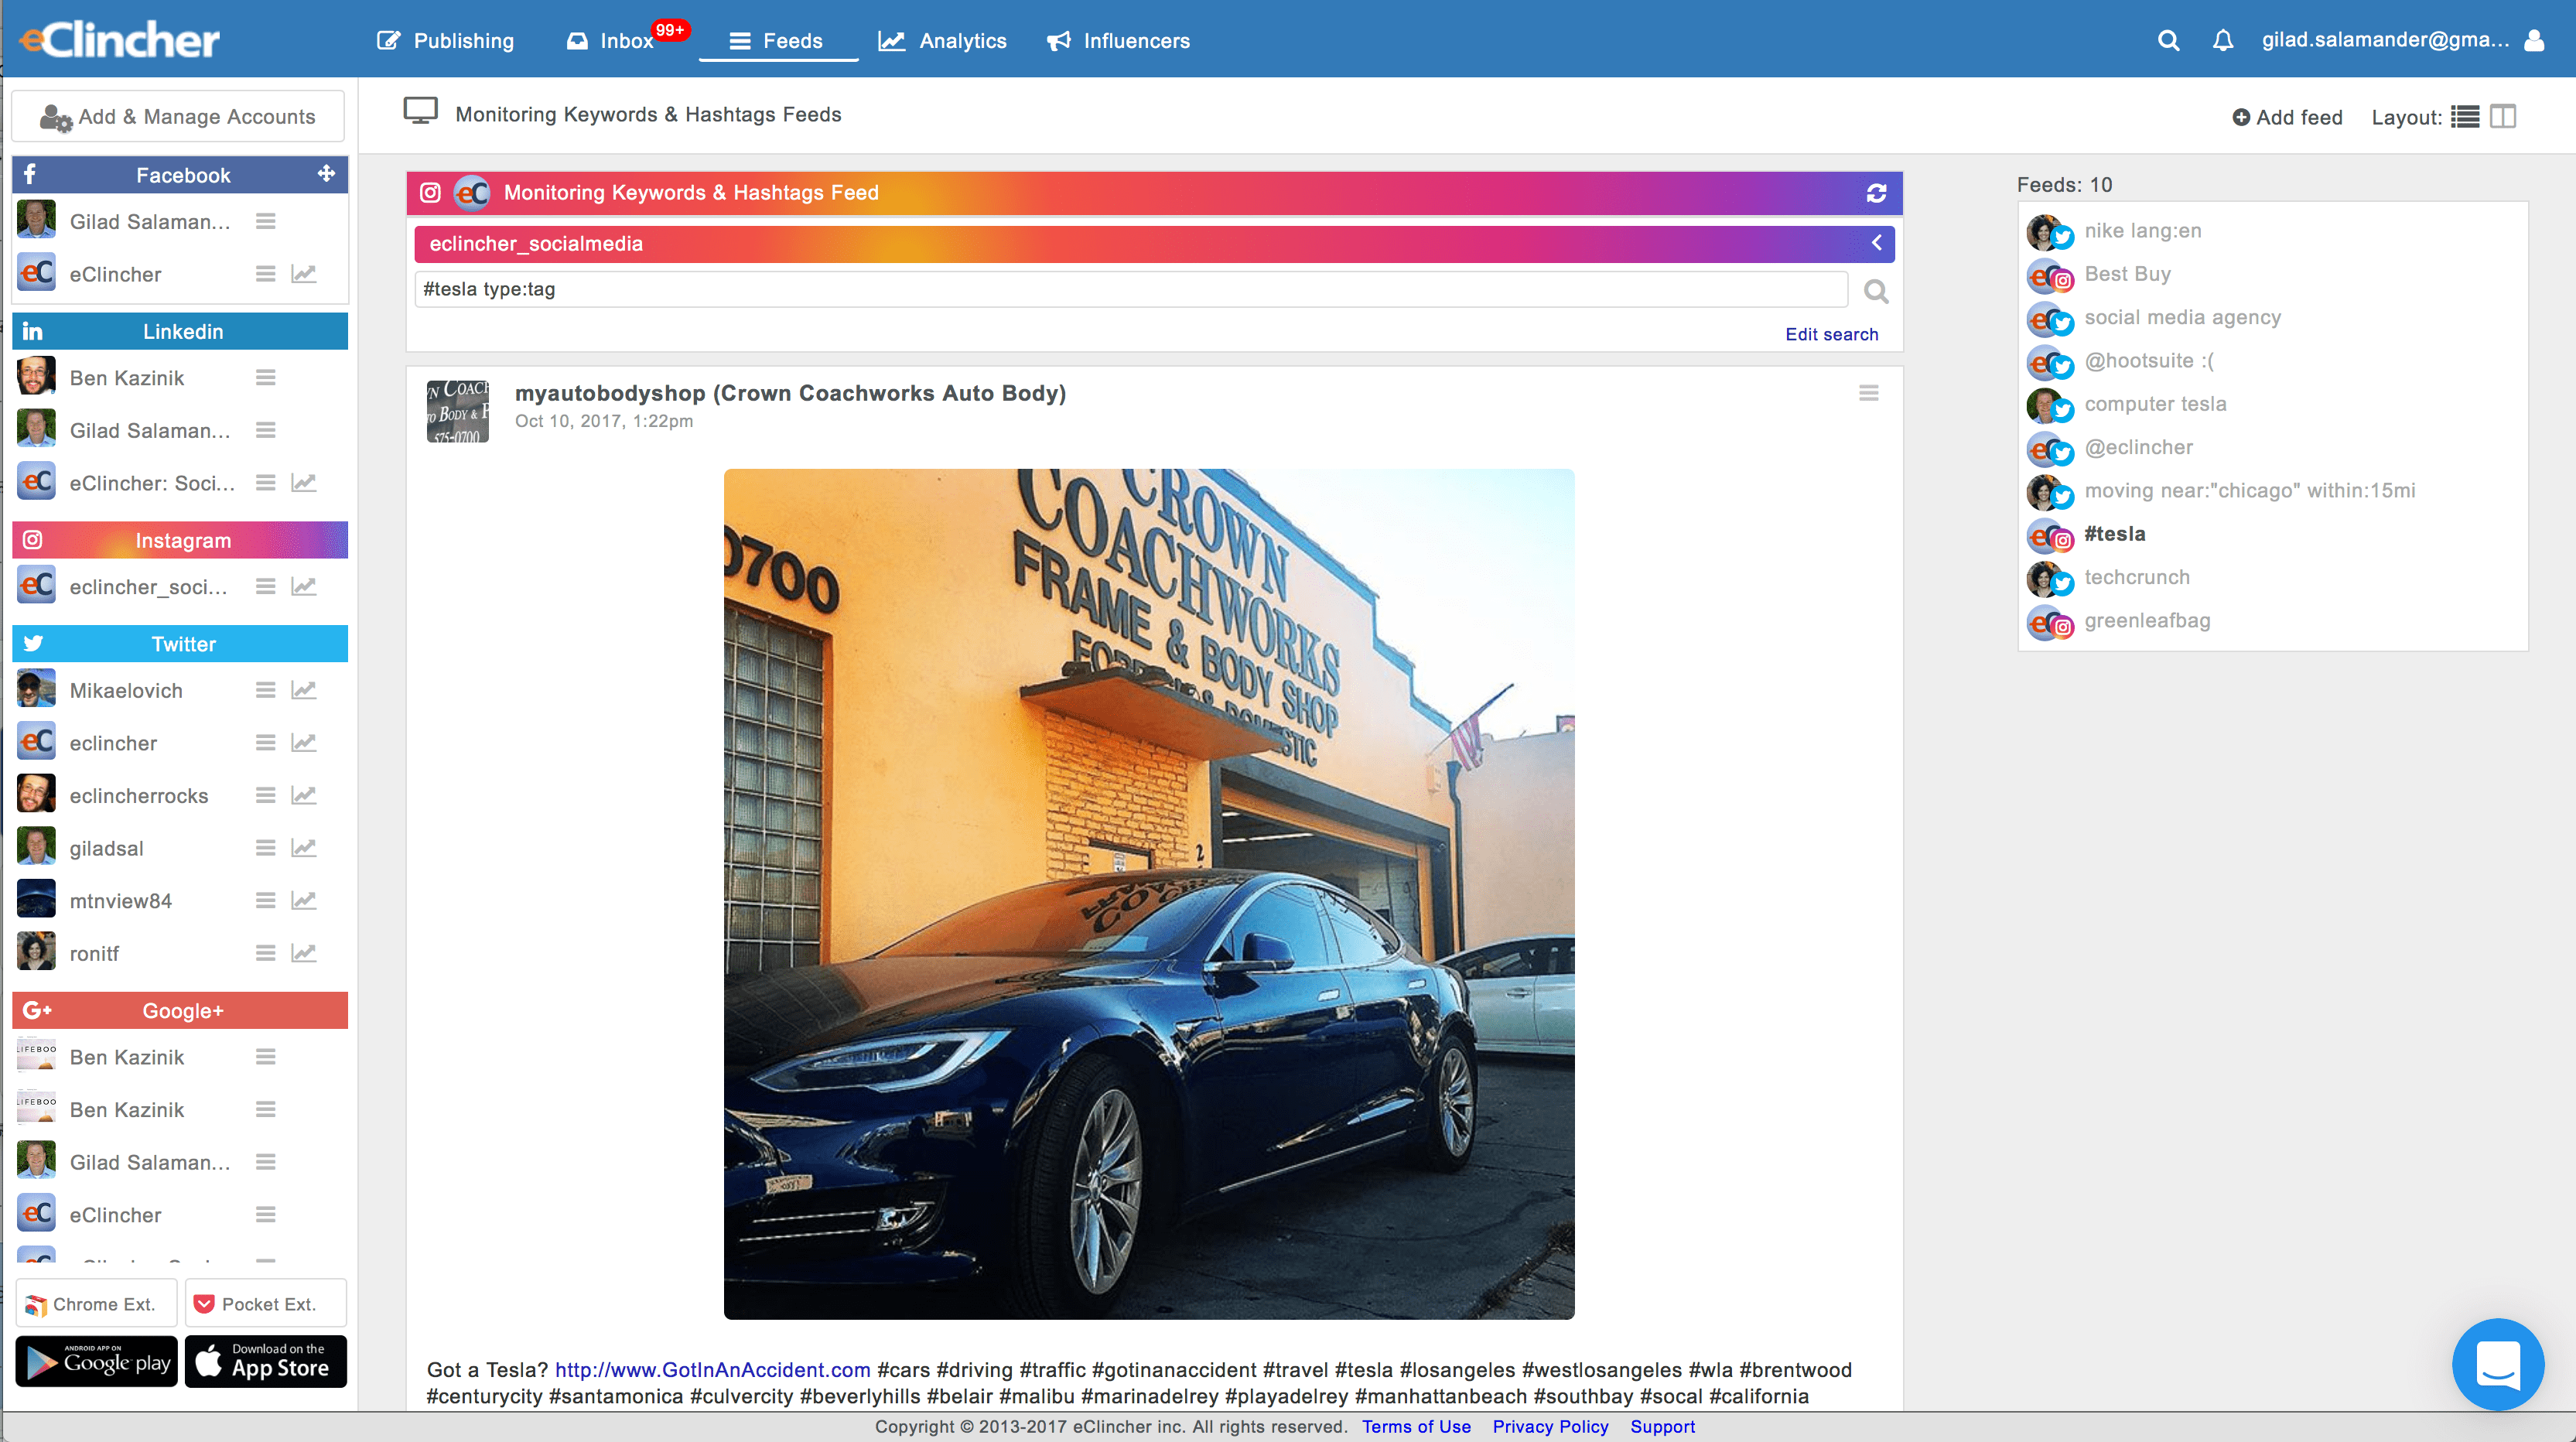The width and height of the screenshot is (2576, 1442).
Task: Open the user profile icon
Action: [x=2534, y=41]
